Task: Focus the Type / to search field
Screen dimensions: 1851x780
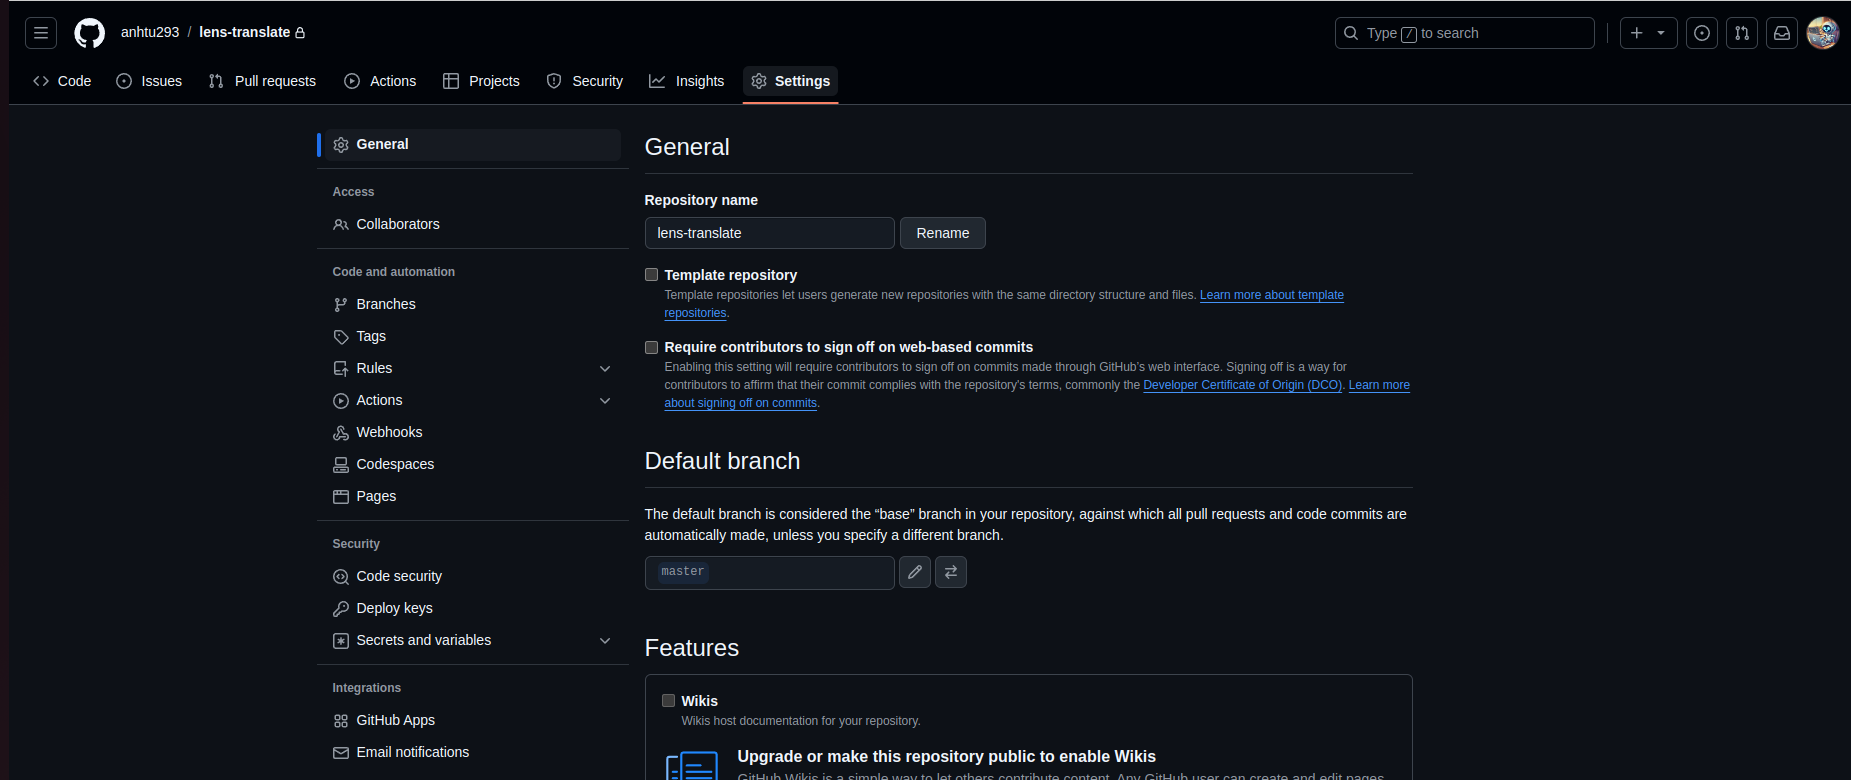Action: tap(1464, 33)
